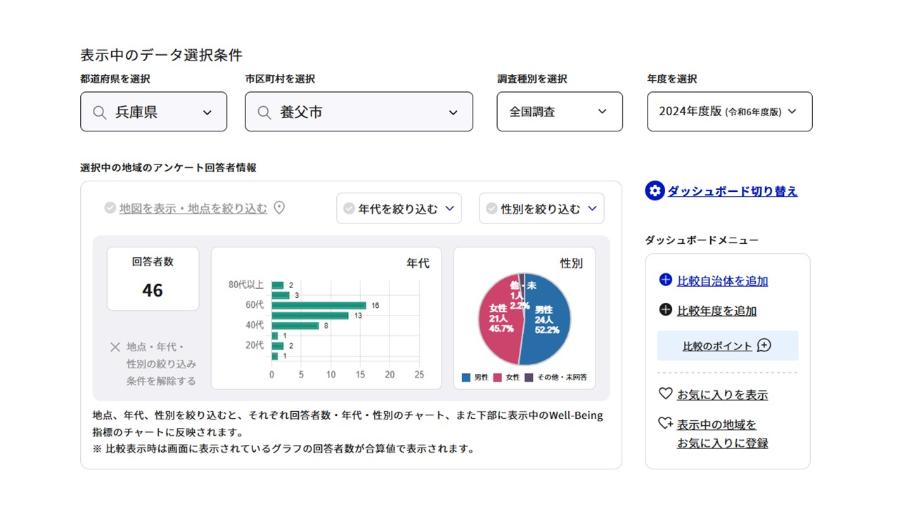This screenshot has width=900, height=506.
Task: Expand the 年度 dropdown showing 2024年度版
Action: coord(729,112)
